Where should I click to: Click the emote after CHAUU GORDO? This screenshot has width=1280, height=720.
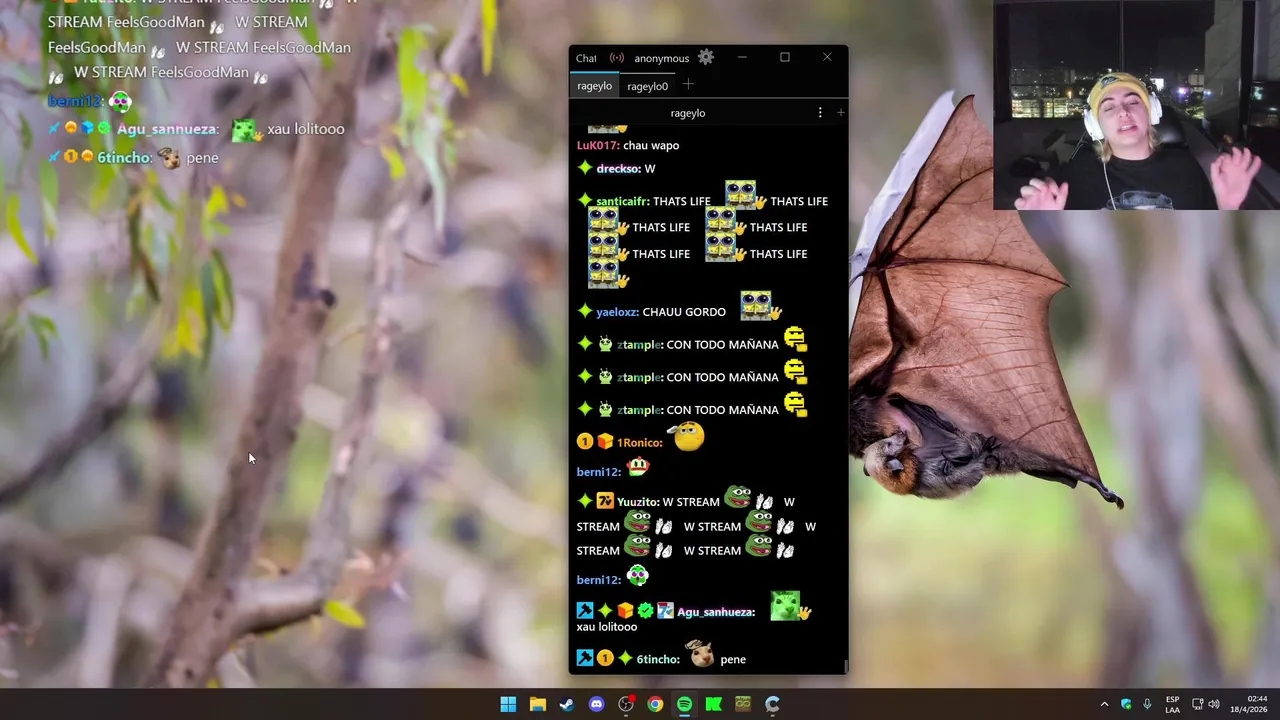pyautogui.click(x=760, y=306)
